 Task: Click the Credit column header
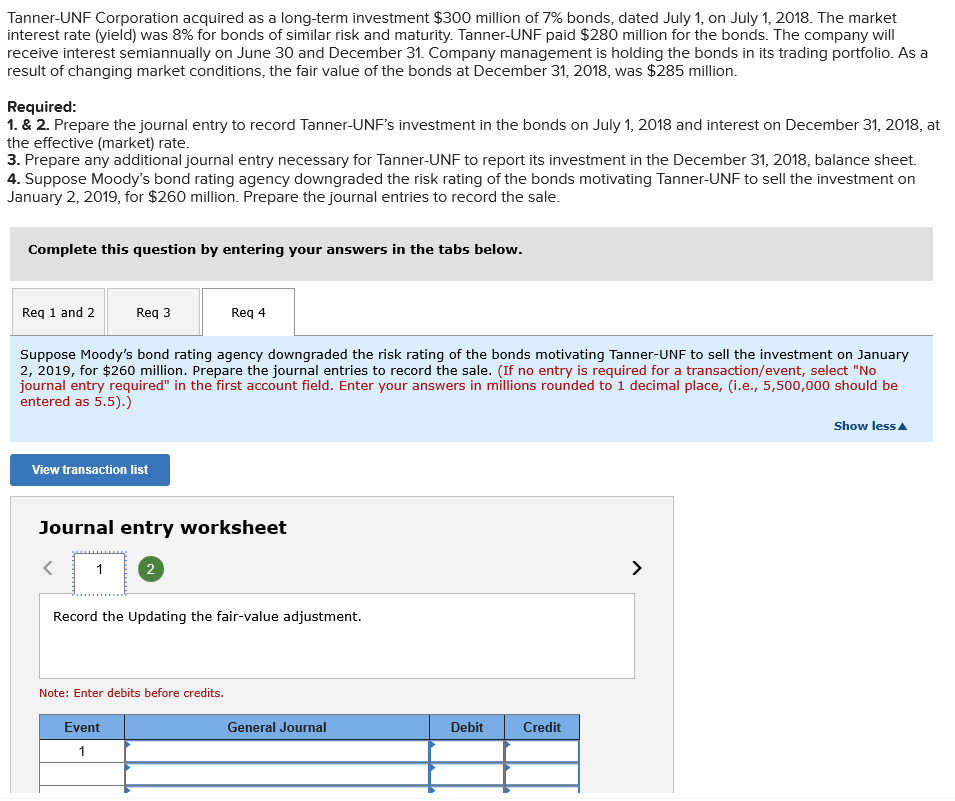(542, 727)
